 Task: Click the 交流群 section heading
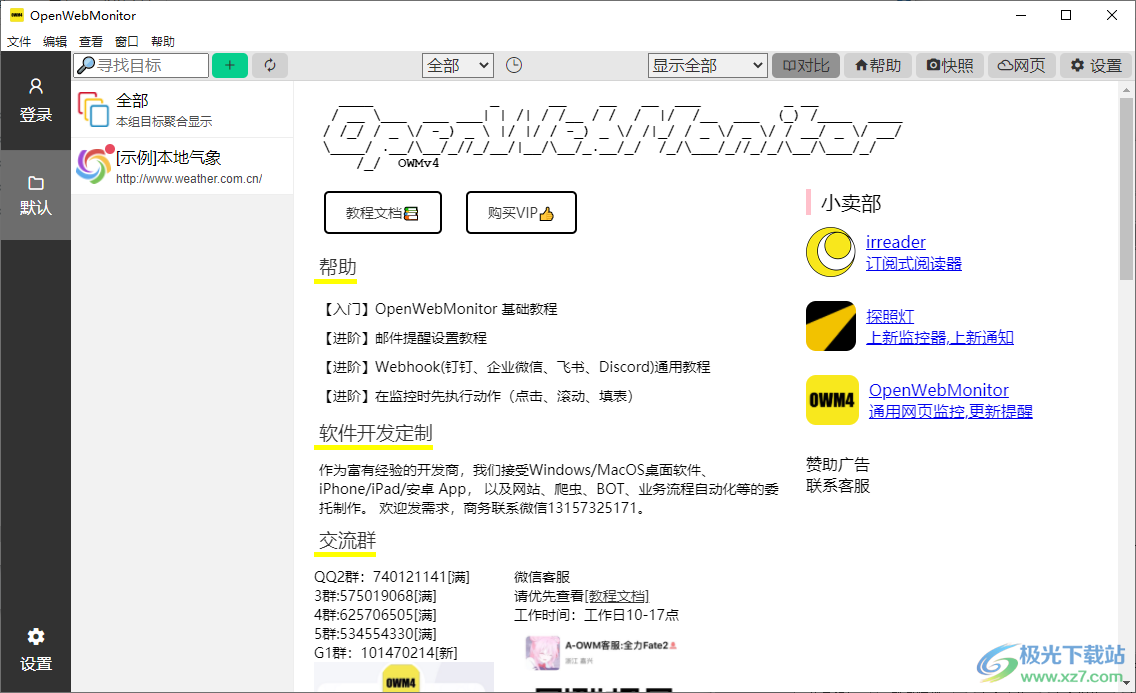[x=347, y=540]
